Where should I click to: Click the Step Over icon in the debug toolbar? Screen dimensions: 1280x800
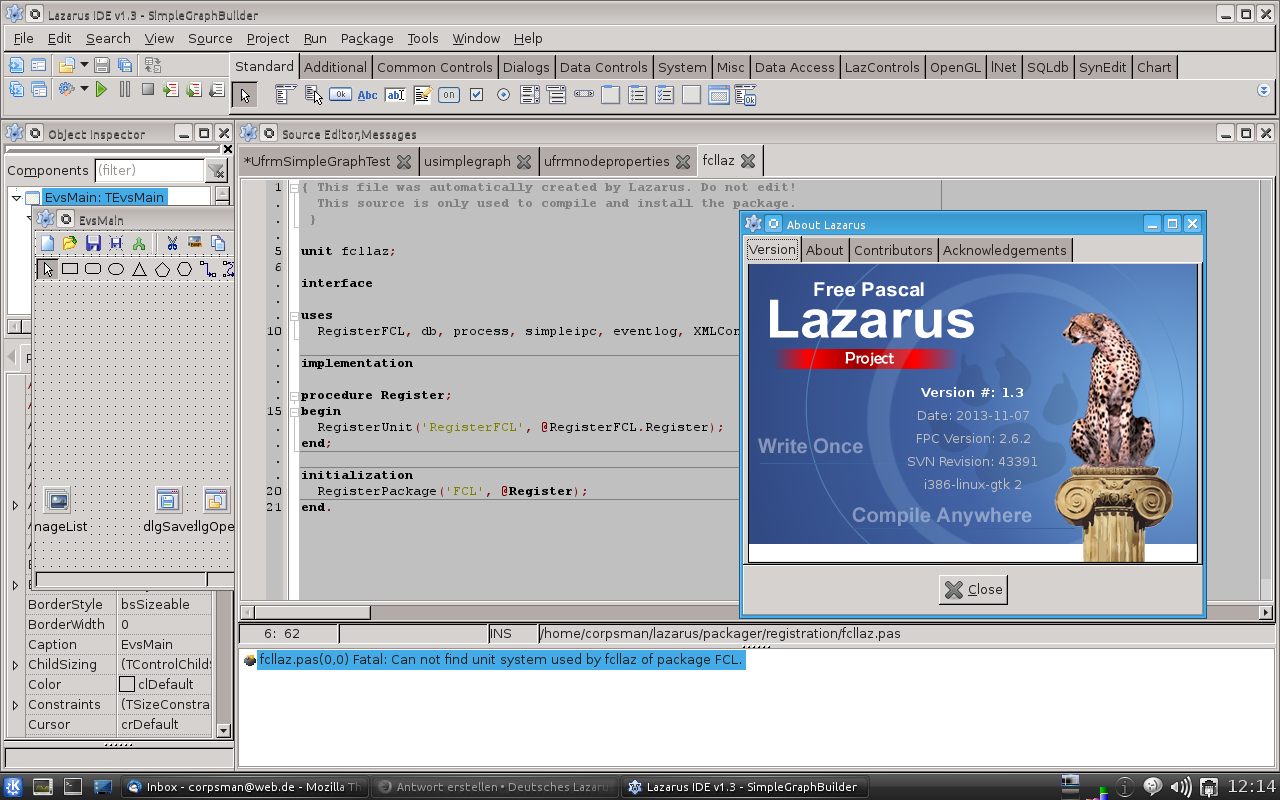pos(193,90)
